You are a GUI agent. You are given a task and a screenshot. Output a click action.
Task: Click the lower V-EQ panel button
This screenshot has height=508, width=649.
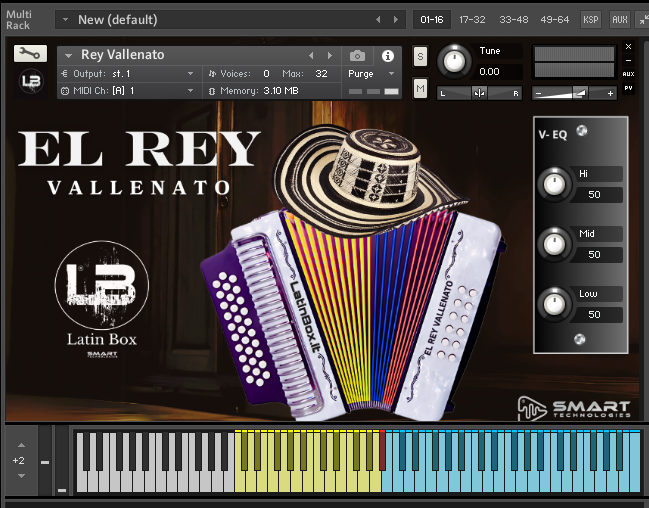click(x=579, y=339)
